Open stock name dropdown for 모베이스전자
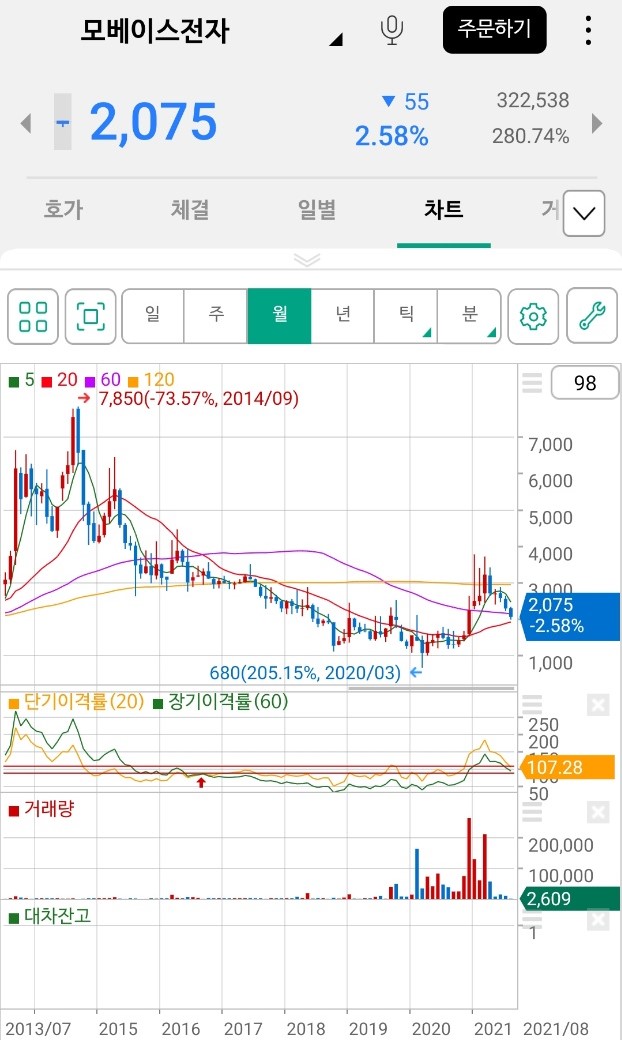The image size is (622, 1040). 336,40
